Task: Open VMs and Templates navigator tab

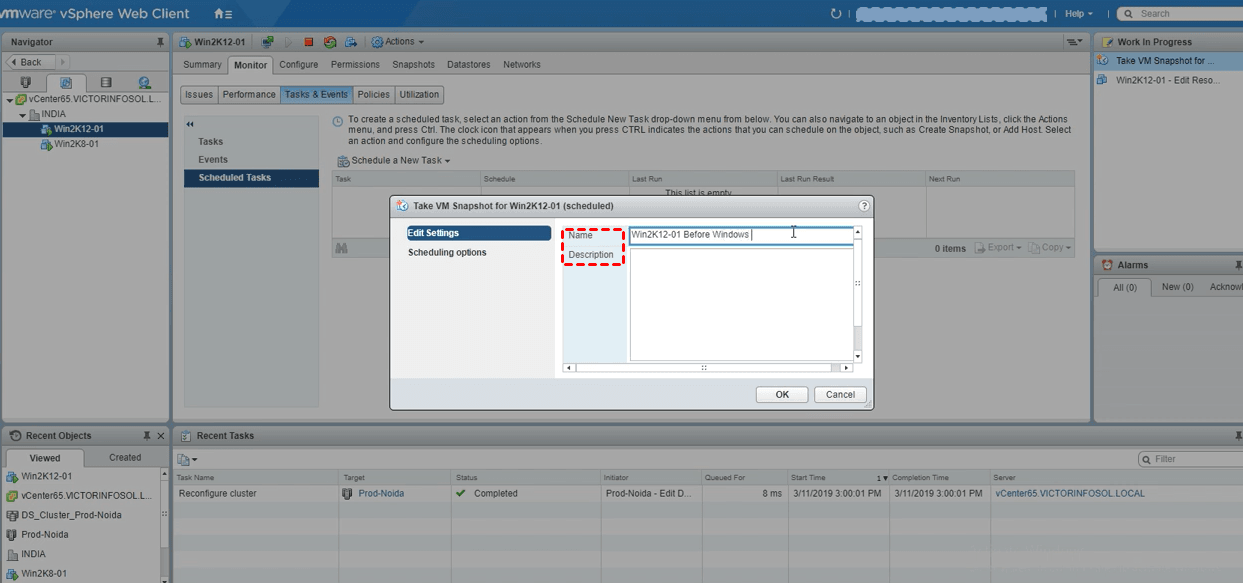Action: pos(66,83)
